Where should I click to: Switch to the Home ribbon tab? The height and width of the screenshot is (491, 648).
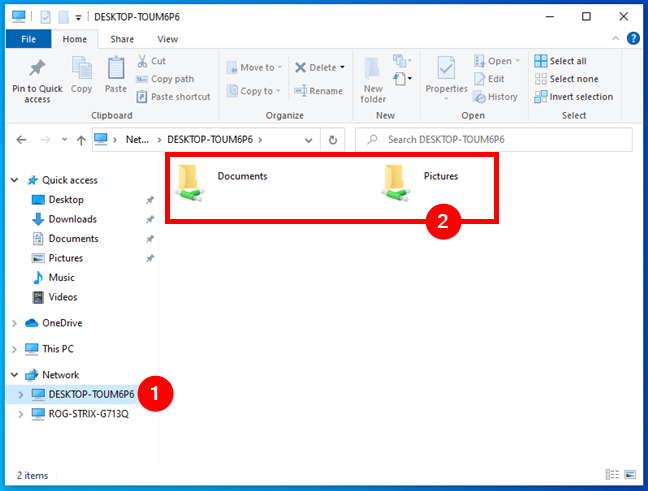[75, 39]
